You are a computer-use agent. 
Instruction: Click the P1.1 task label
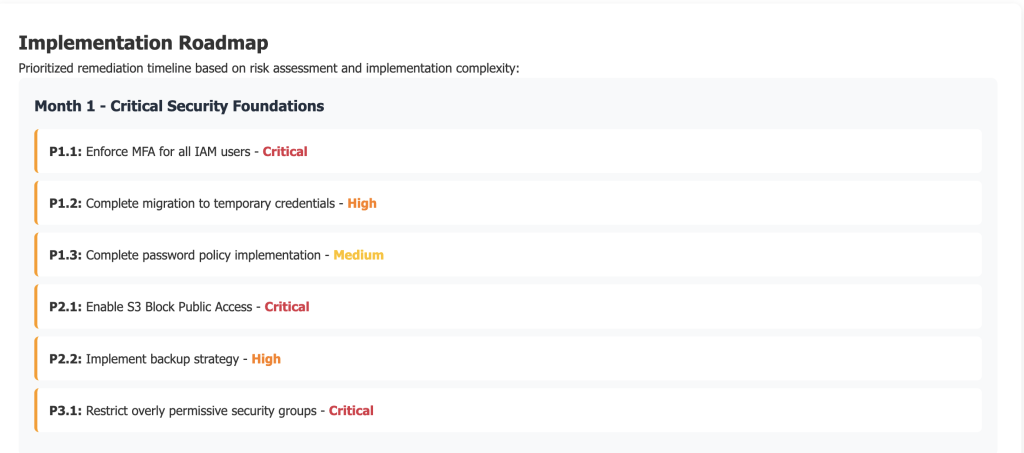65,151
